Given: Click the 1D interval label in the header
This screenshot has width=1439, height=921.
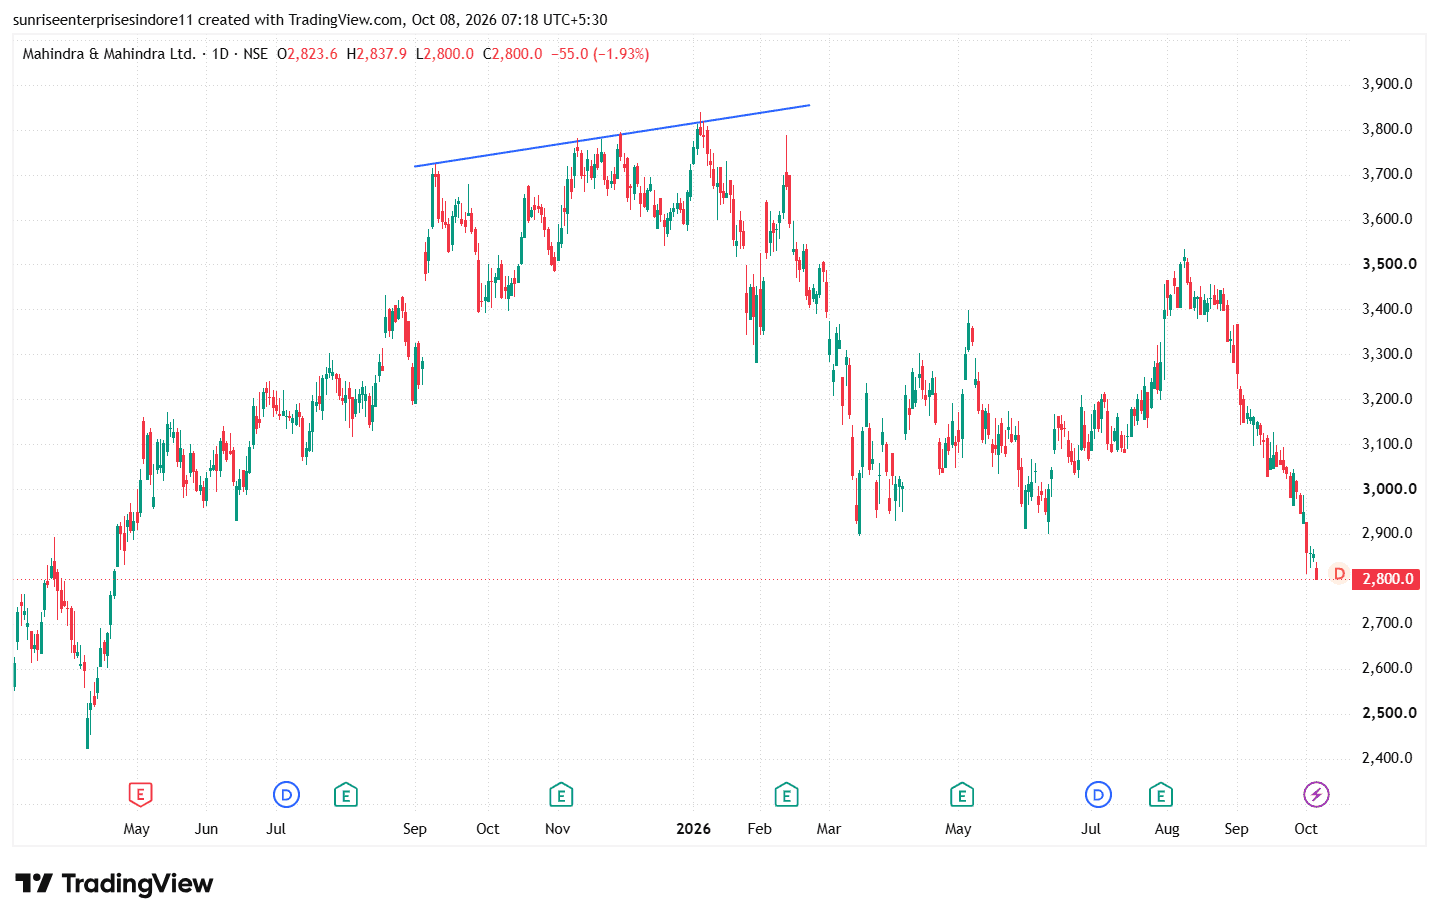Looking at the screenshot, I should 220,54.
